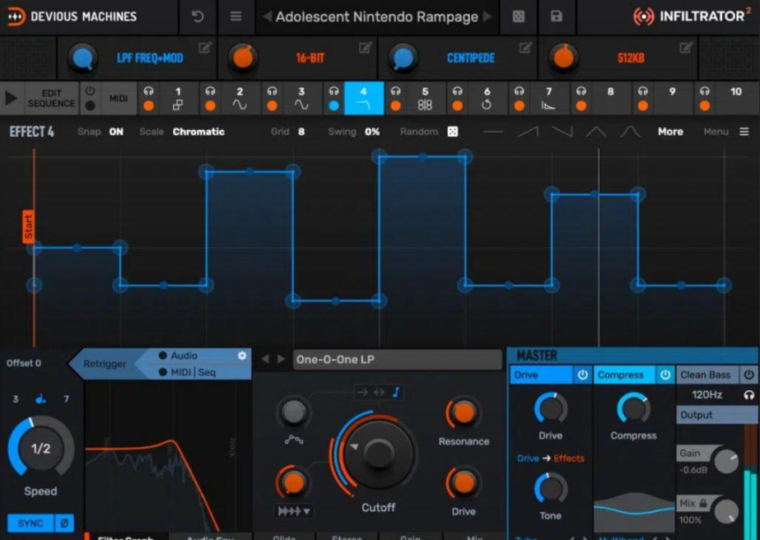Click the Clean Bass headphone listen icon
The height and width of the screenshot is (540, 760).
(x=749, y=395)
